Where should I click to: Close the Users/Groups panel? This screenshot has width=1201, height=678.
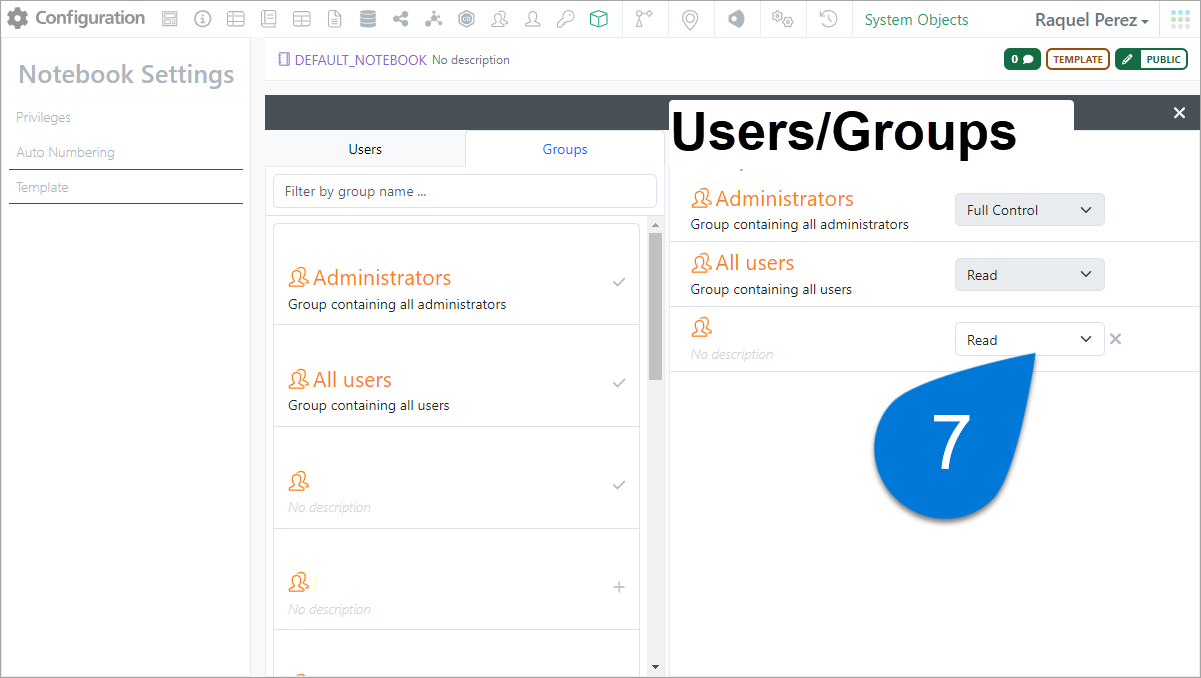(x=1180, y=113)
